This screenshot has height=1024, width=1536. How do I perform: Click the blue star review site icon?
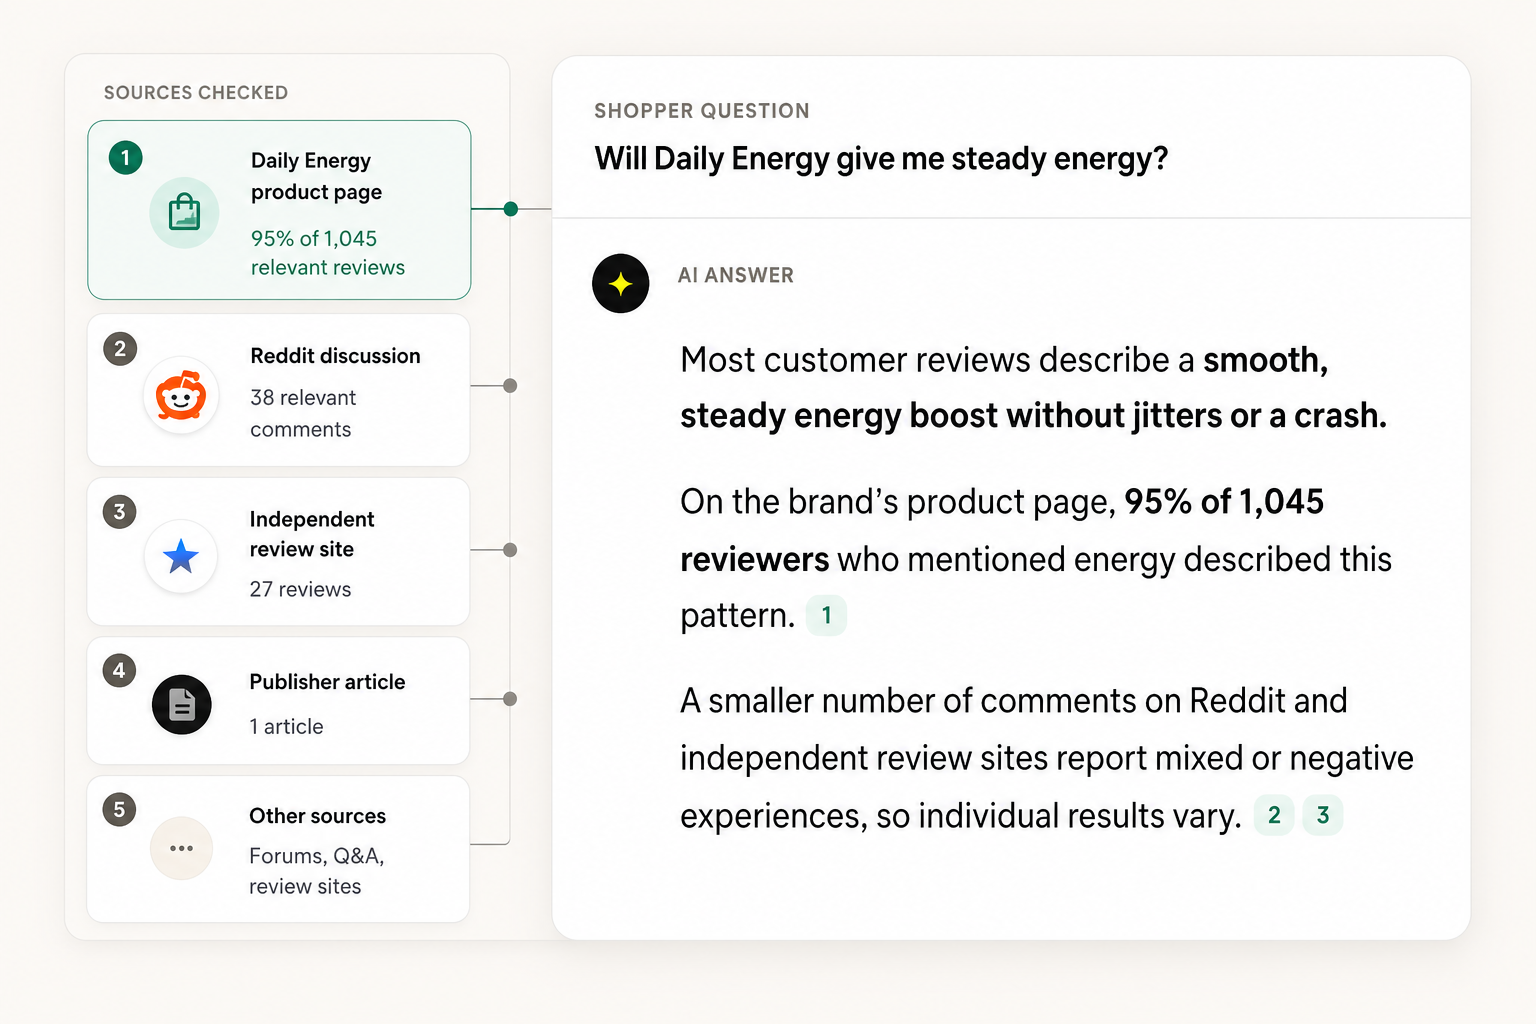(x=181, y=556)
